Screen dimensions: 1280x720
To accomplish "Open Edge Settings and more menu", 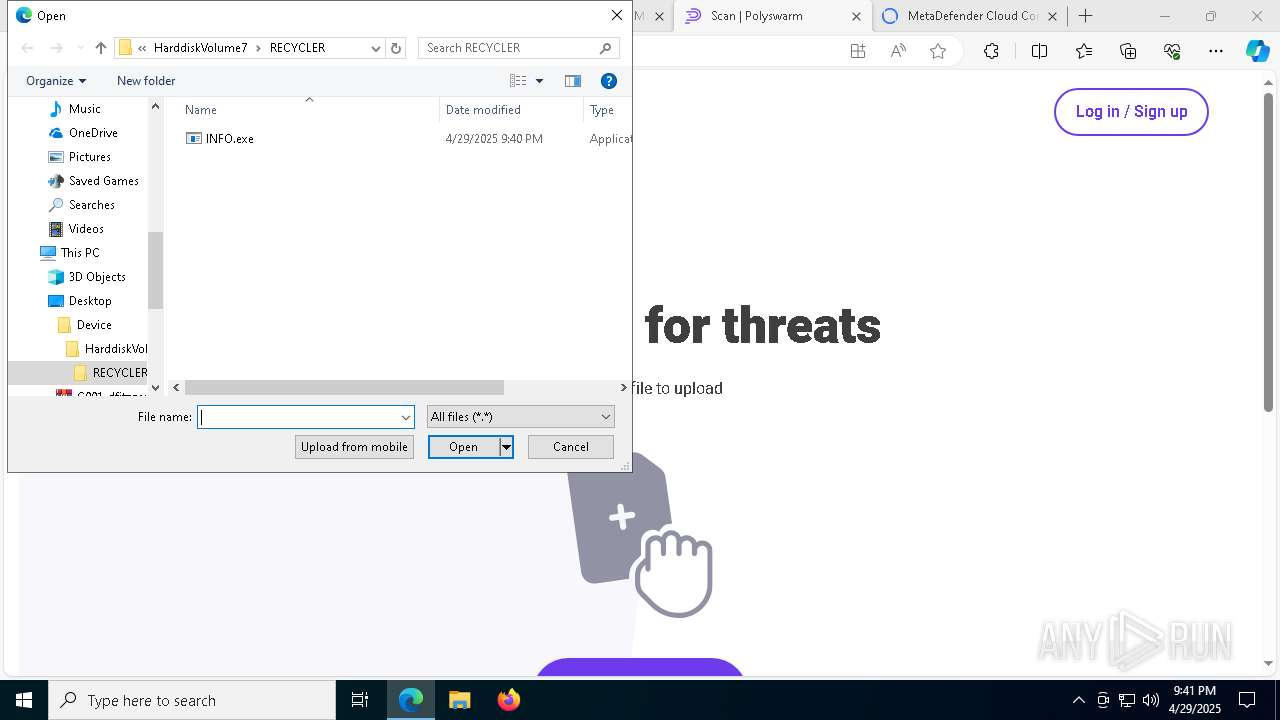I will pos(1216,51).
